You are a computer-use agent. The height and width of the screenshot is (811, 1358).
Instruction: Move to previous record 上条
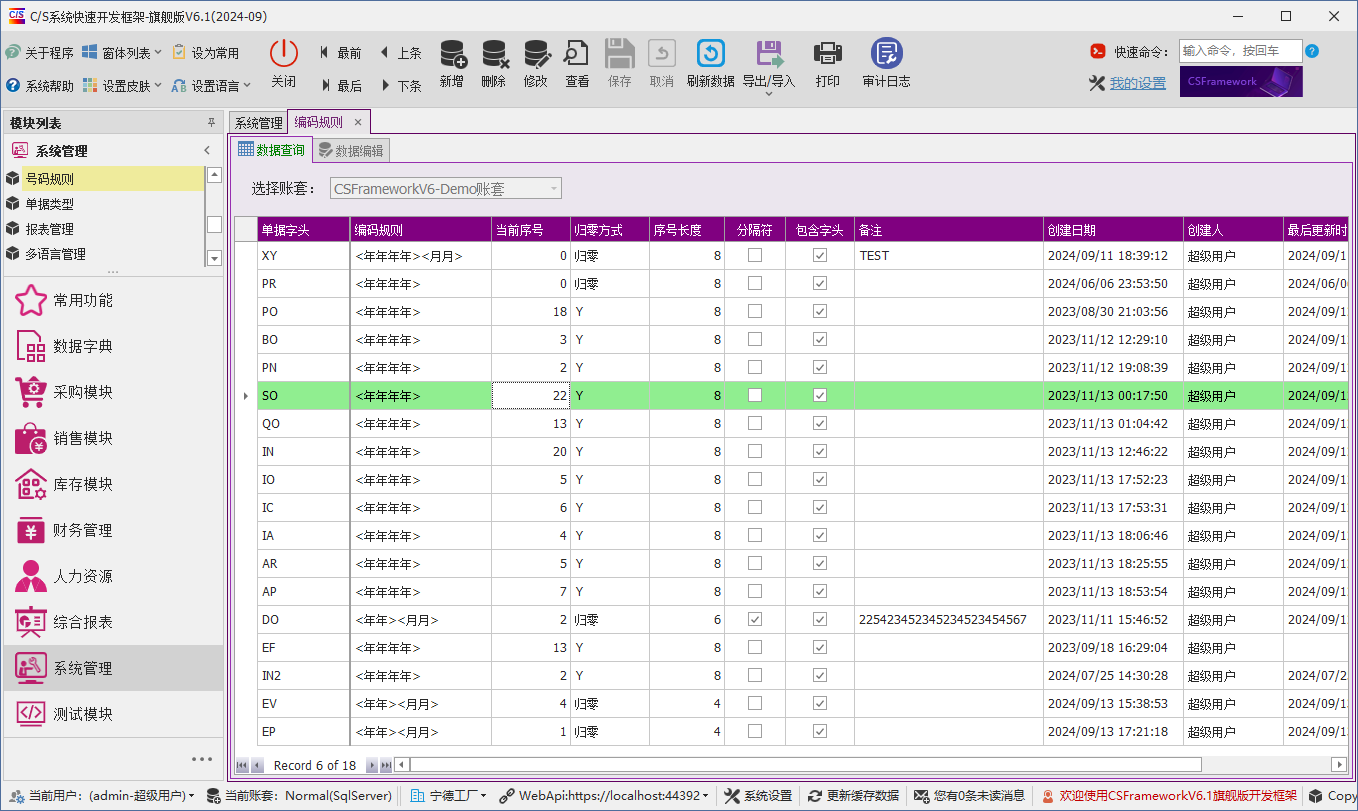[400, 53]
